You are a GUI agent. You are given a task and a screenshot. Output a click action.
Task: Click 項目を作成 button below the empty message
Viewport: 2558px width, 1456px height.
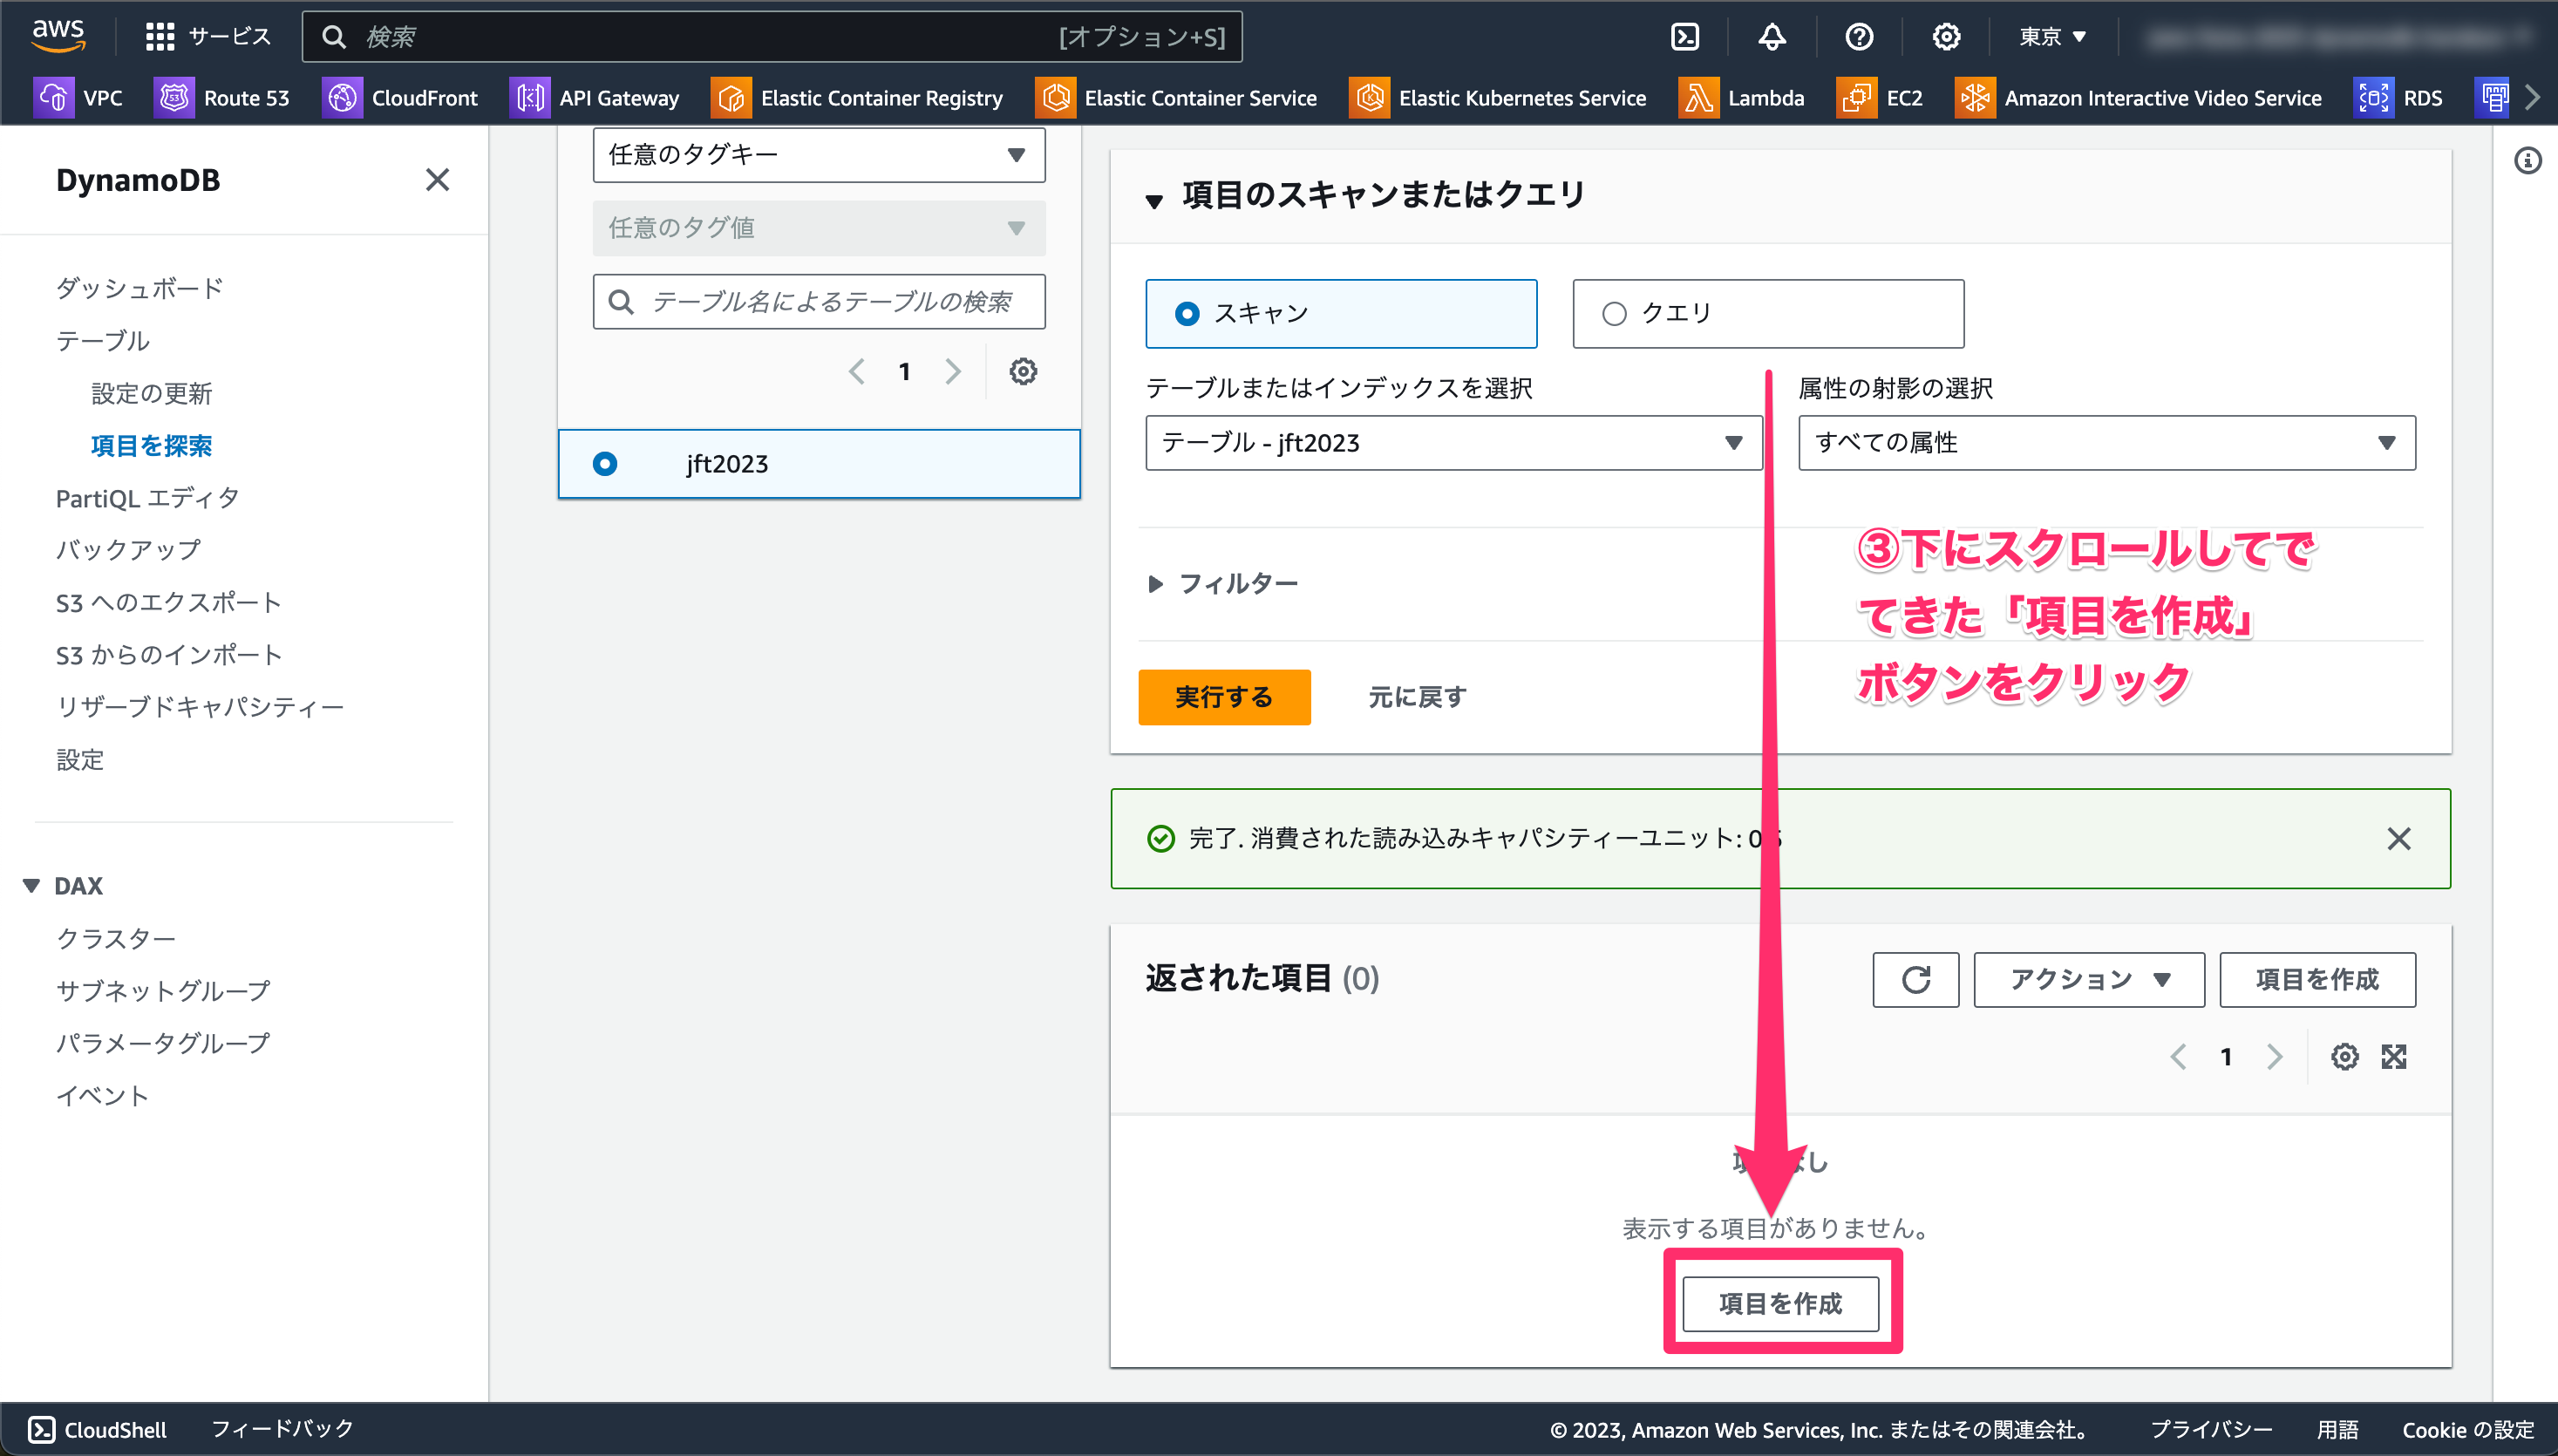tap(1780, 1304)
